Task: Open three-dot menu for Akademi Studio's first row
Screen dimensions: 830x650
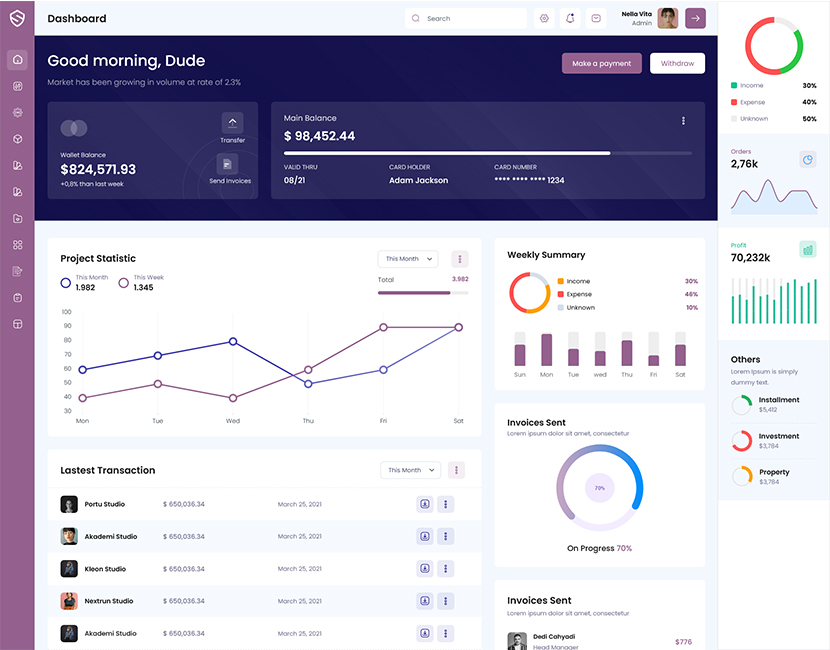Action: click(446, 537)
